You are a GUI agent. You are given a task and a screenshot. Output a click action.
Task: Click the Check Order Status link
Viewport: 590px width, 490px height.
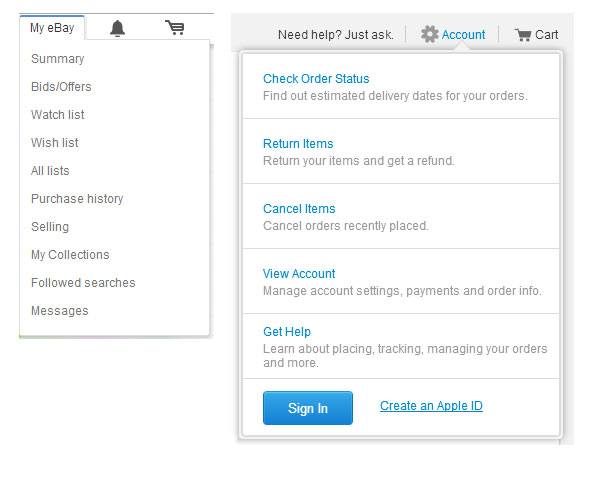pos(316,79)
